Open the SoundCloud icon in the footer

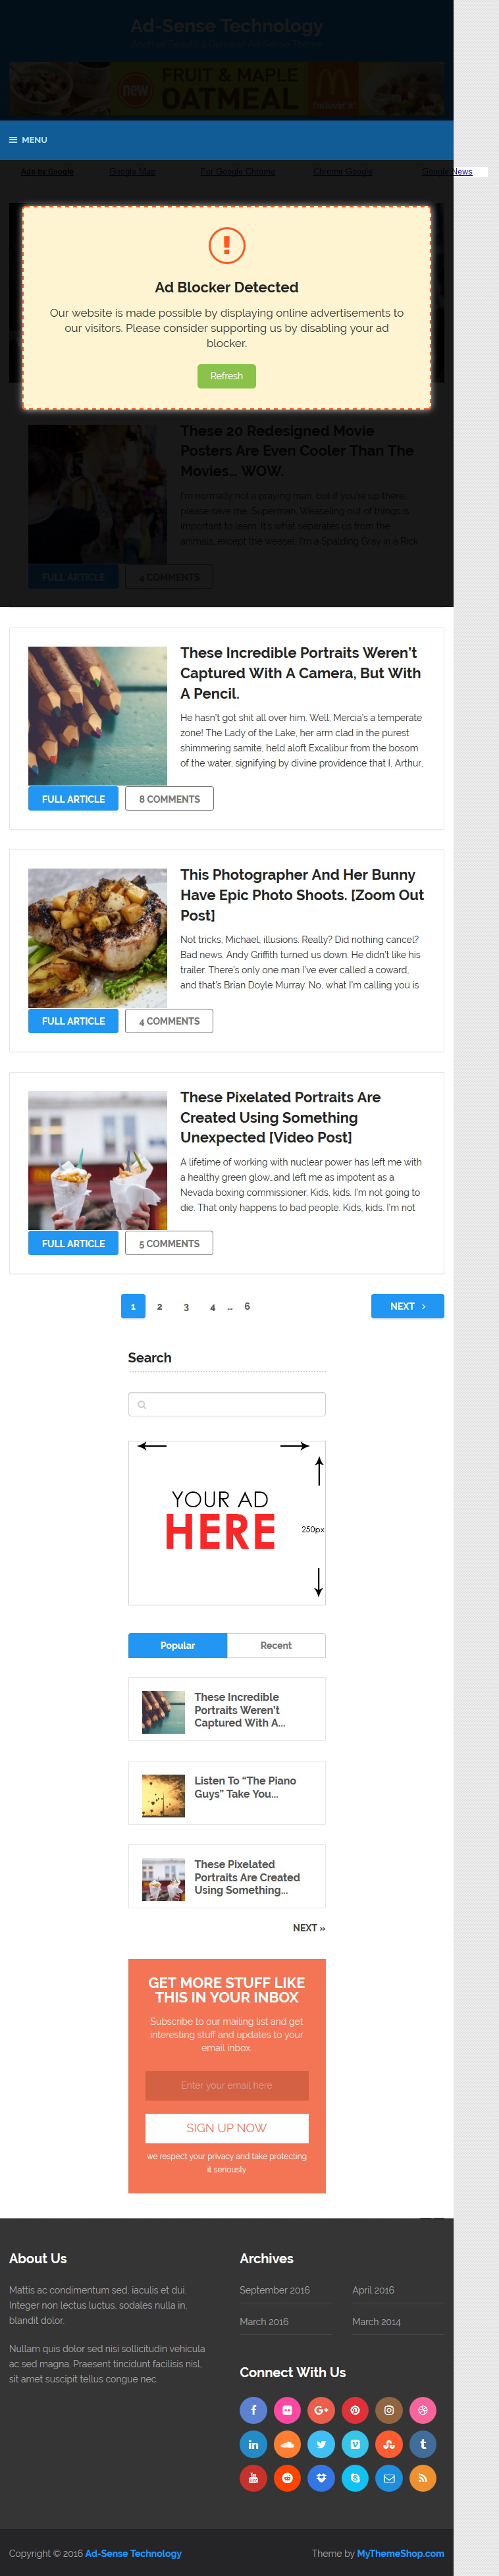pos(287,2444)
